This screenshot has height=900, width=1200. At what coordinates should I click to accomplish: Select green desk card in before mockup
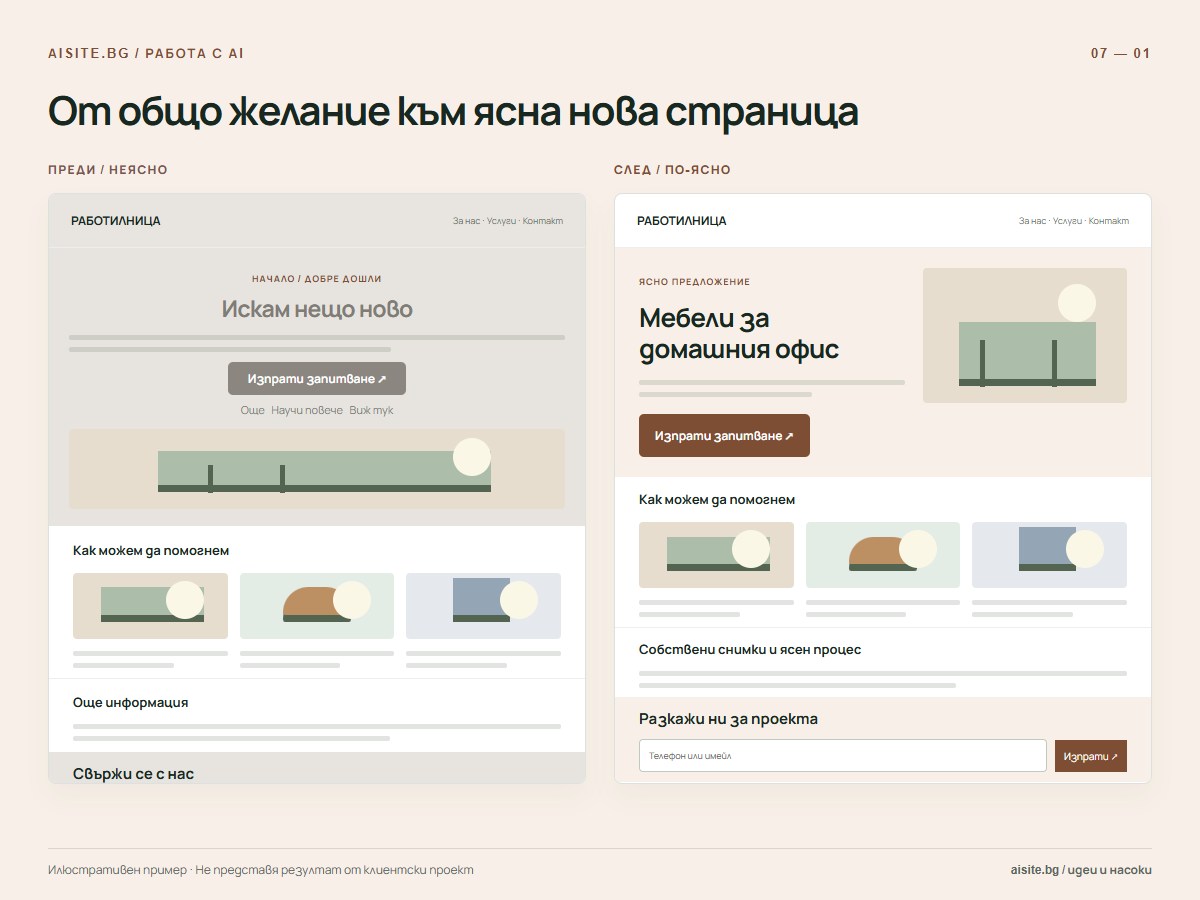150,606
